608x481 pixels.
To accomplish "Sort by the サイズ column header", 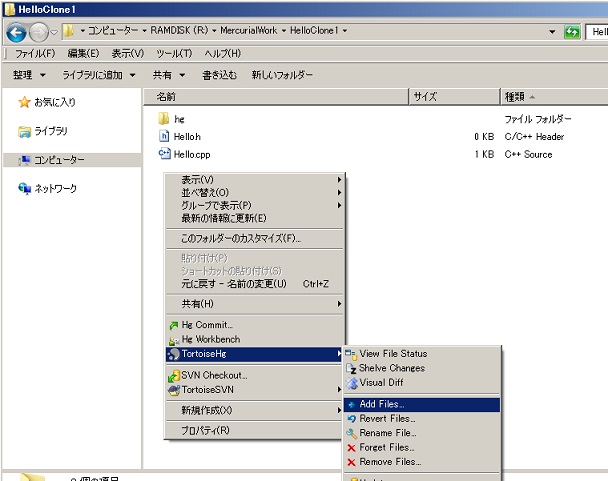I will [x=454, y=97].
